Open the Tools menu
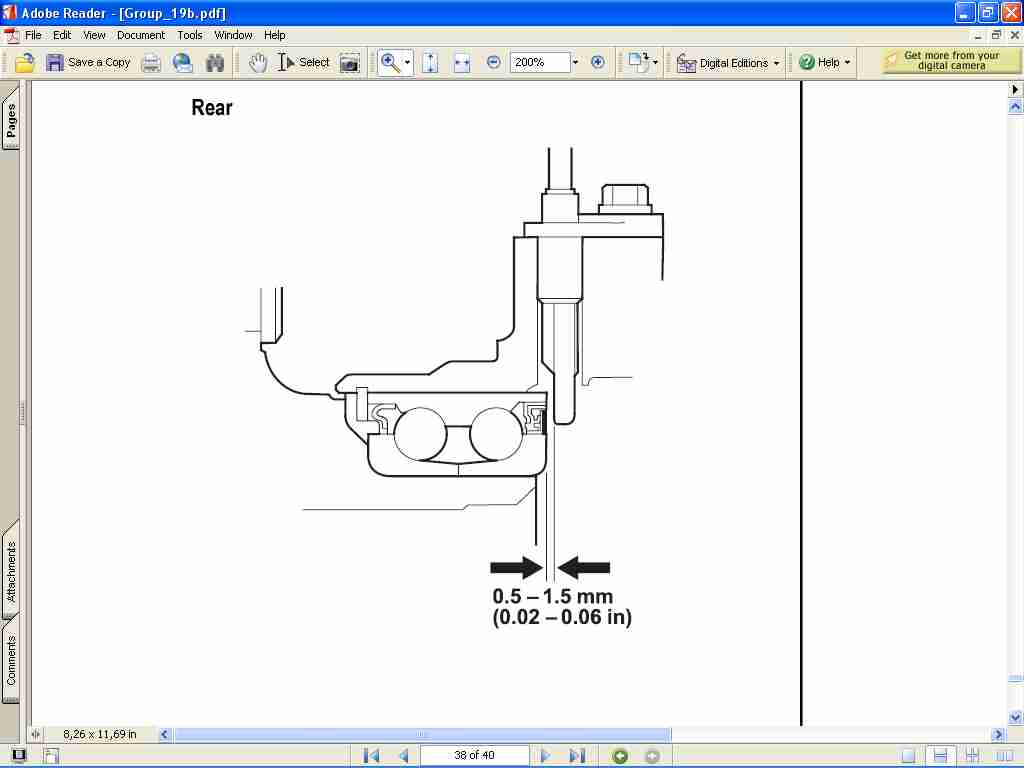The width and height of the screenshot is (1024, 768). pyautogui.click(x=189, y=35)
